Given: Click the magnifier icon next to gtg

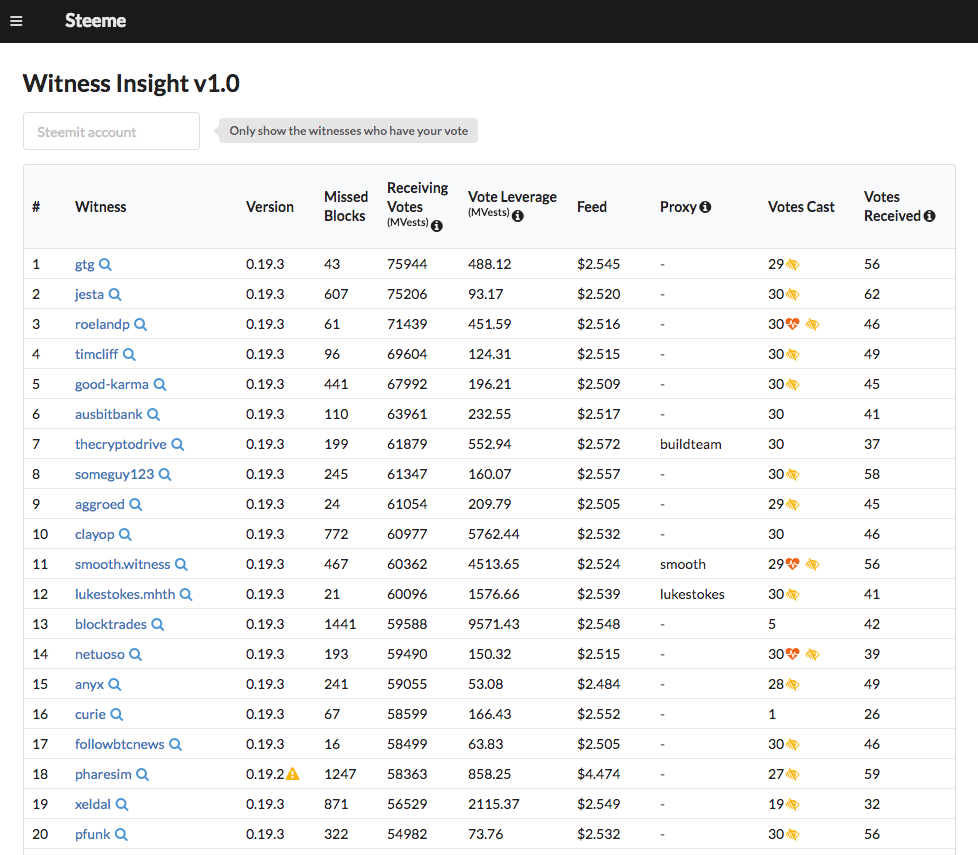Looking at the screenshot, I should tap(105, 264).
